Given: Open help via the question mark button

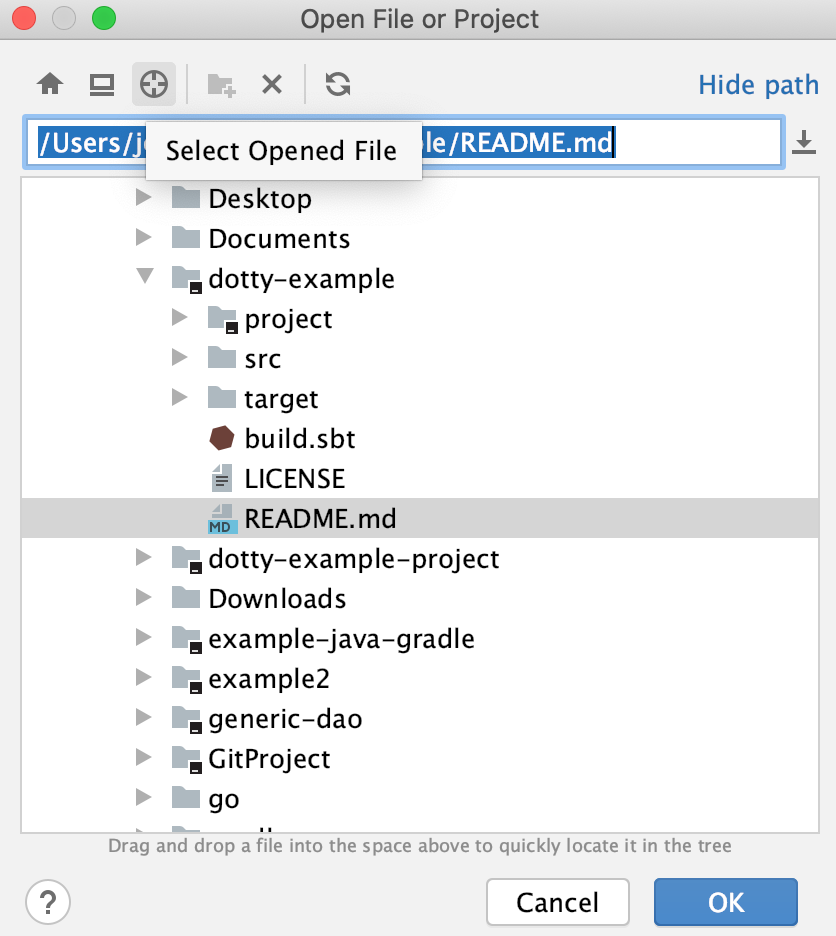Looking at the screenshot, I should coord(47,902).
